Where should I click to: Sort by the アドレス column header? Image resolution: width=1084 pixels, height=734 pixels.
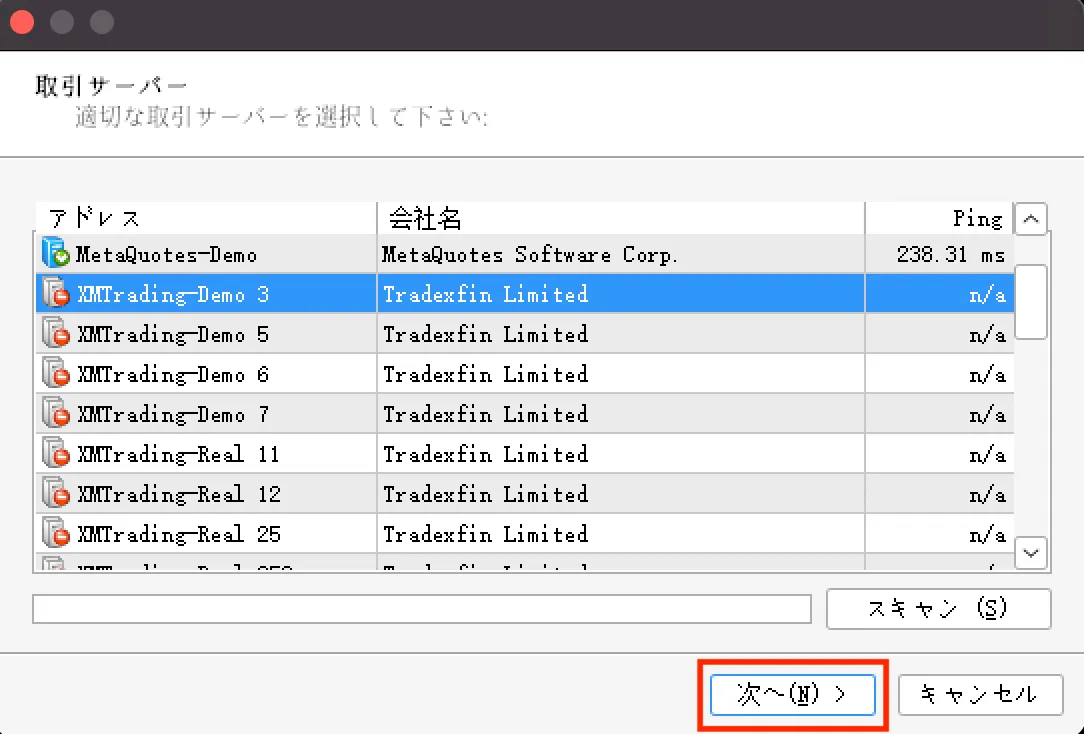coord(205,218)
